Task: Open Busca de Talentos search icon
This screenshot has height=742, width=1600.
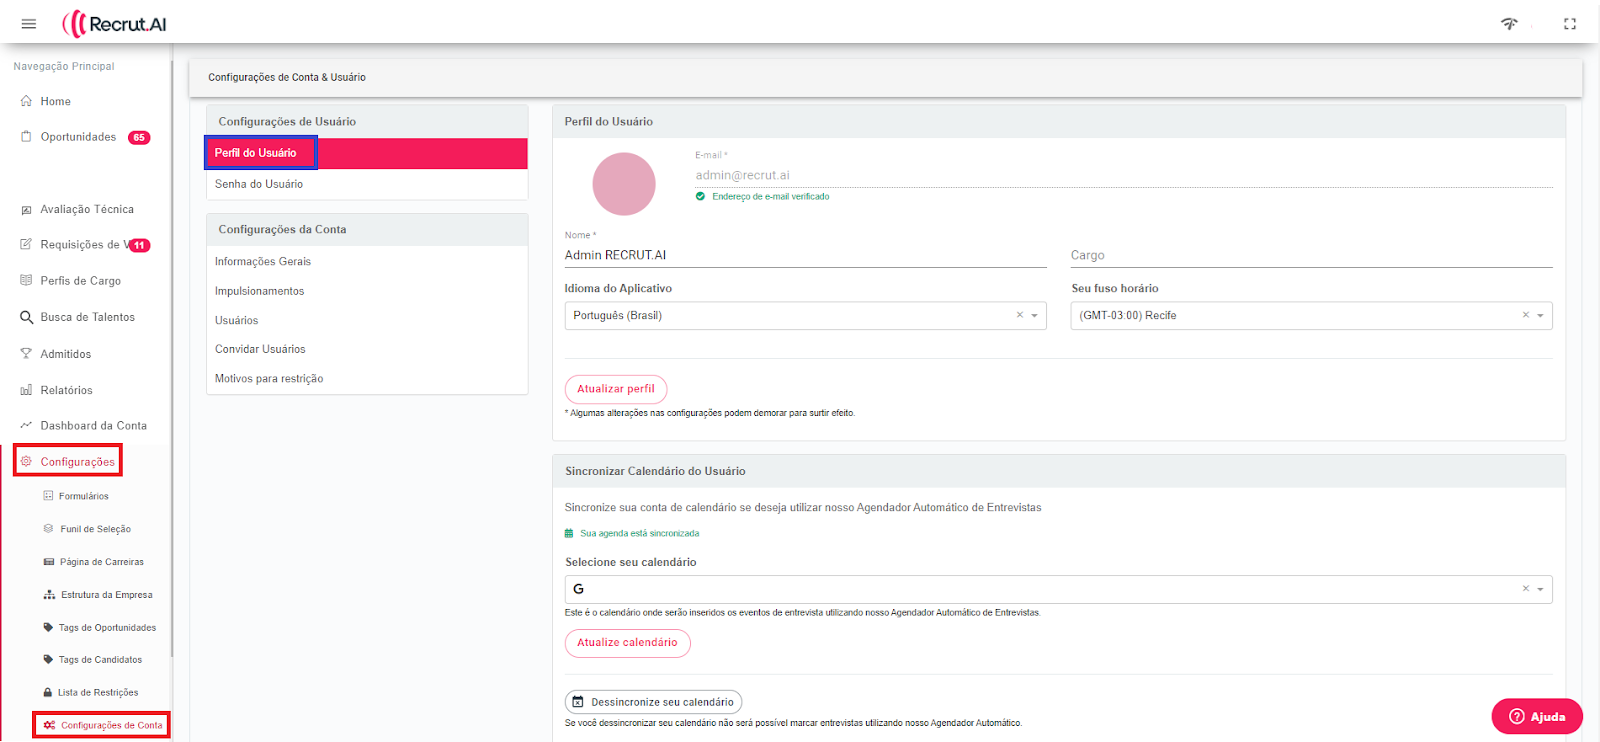Action: pos(26,317)
